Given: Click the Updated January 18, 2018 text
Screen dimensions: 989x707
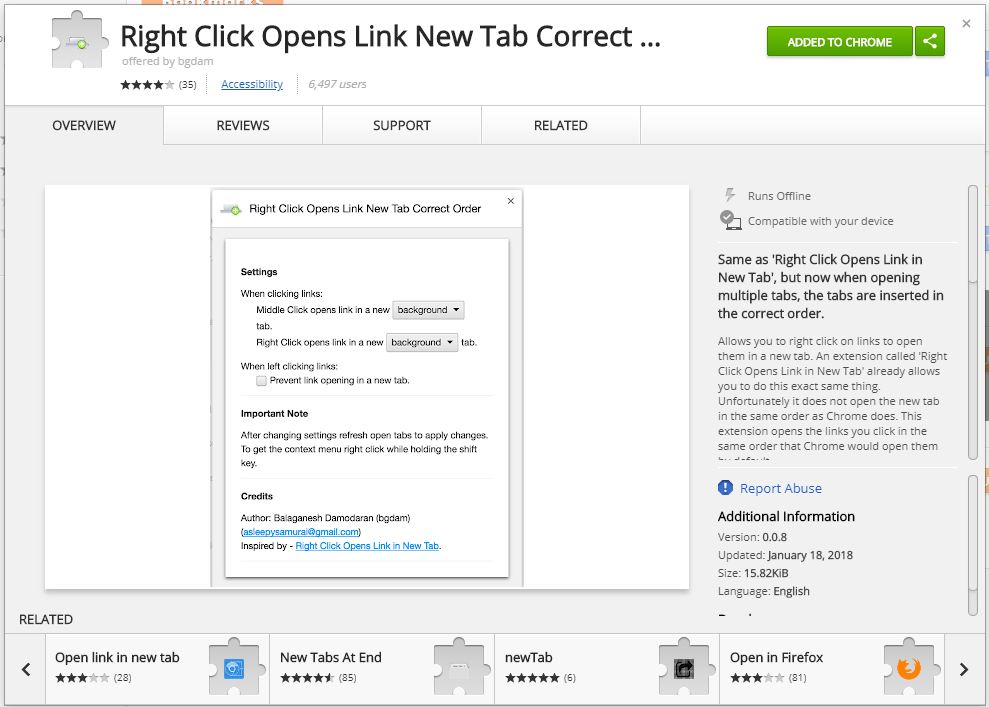Looking at the screenshot, I should 785,555.
